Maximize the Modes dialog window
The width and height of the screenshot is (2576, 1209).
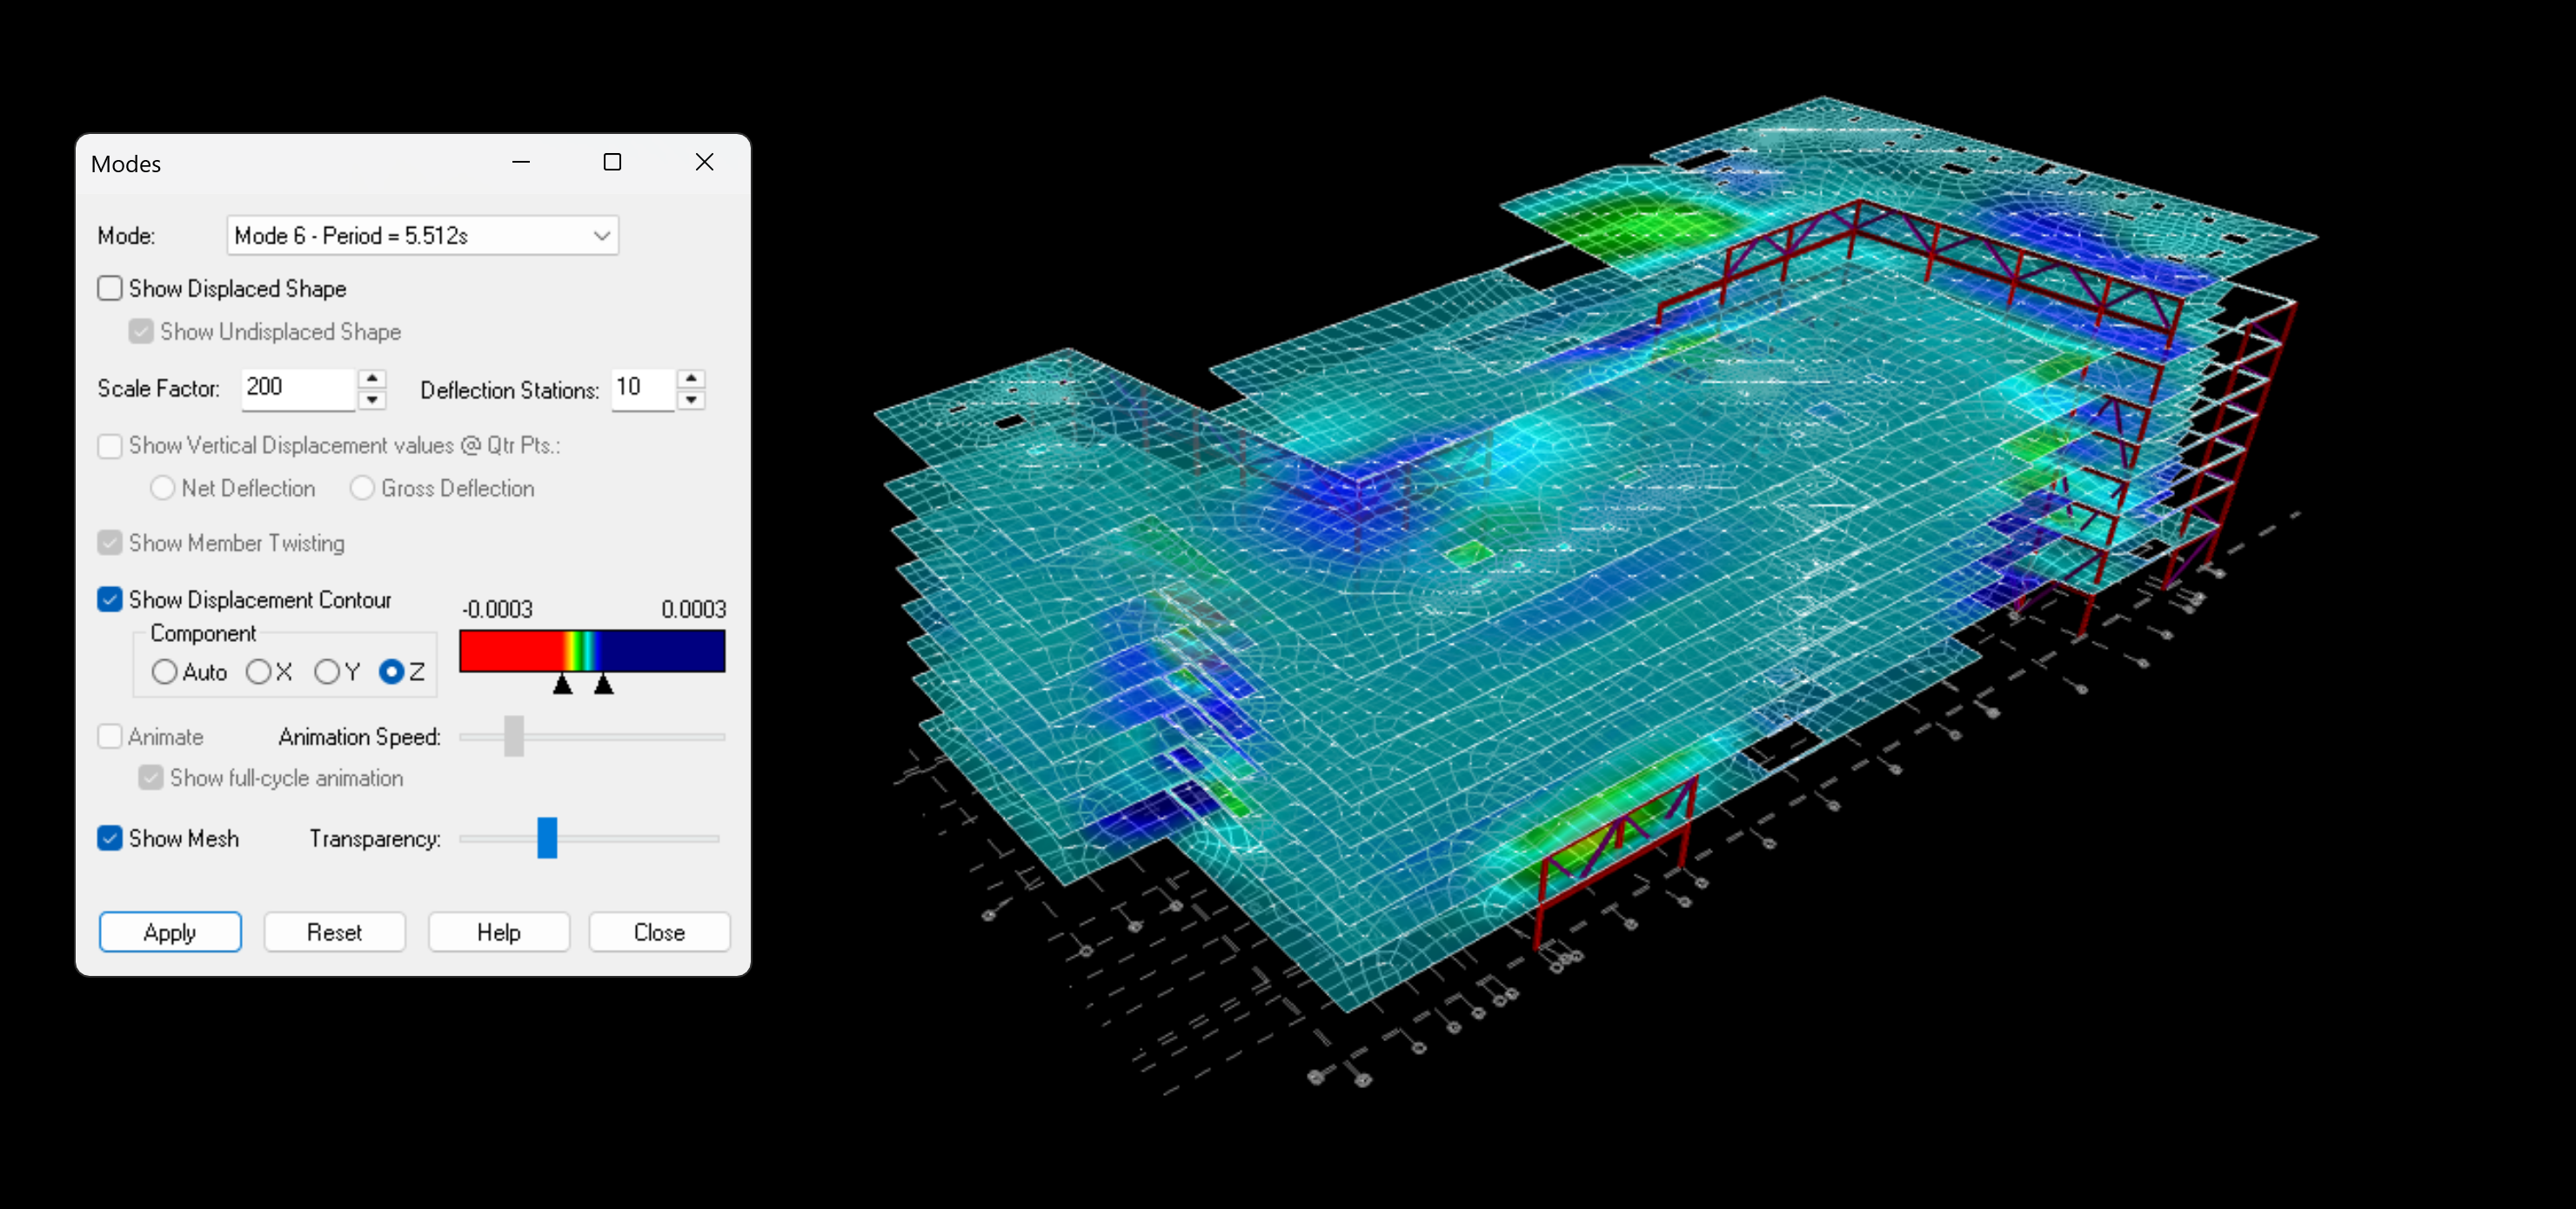pyautogui.click(x=613, y=162)
